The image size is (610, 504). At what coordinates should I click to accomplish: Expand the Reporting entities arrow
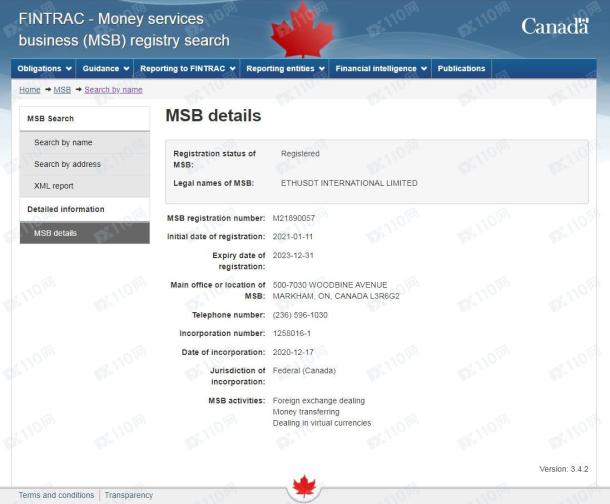[322, 69]
